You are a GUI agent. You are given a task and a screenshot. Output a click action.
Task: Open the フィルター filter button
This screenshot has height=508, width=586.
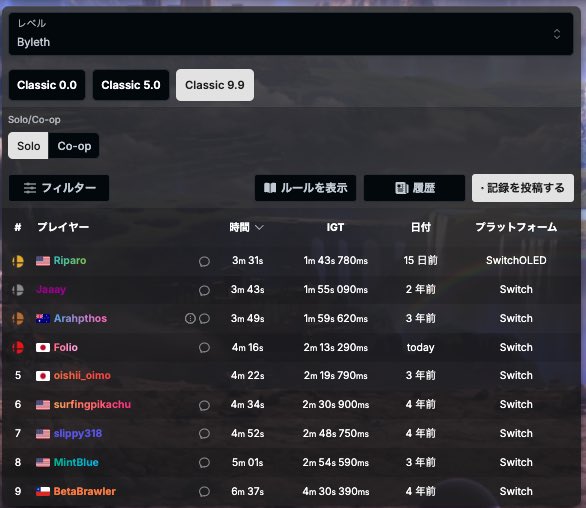point(59,188)
